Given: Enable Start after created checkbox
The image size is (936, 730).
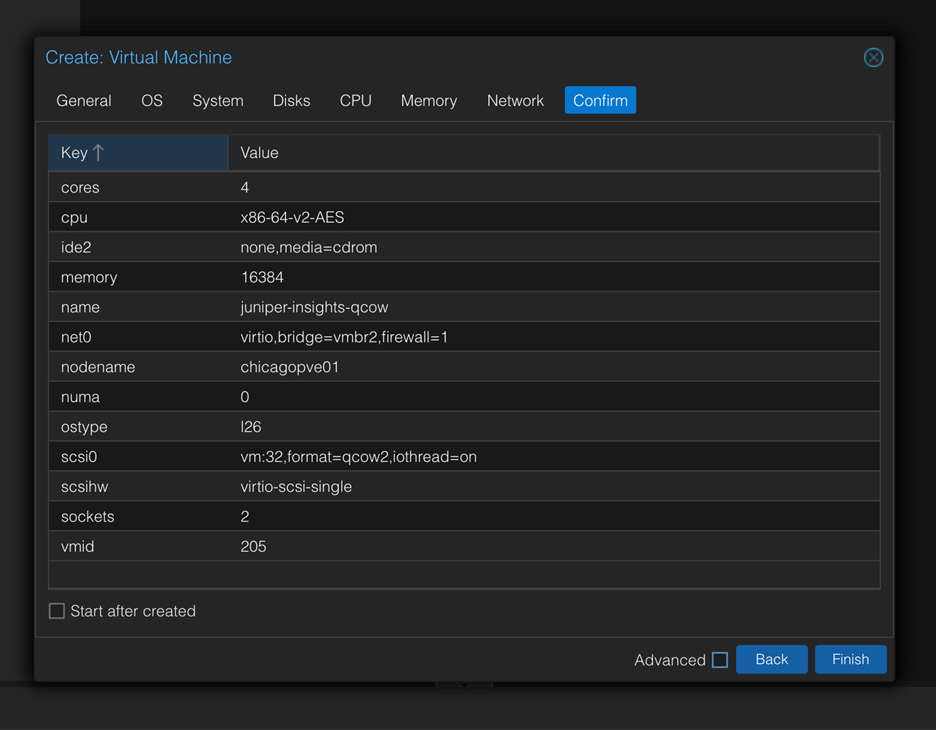Looking at the screenshot, I should point(57,611).
